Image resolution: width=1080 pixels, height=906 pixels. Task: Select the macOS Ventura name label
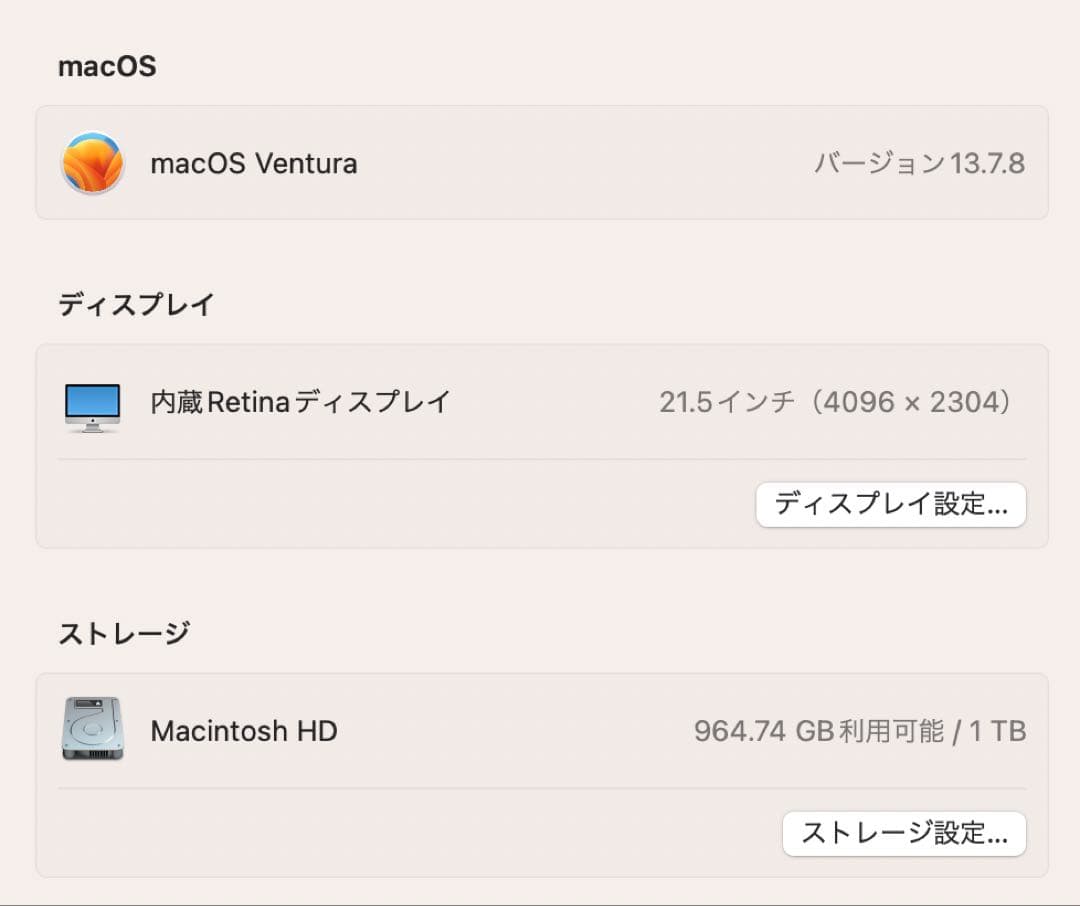[254, 163]
